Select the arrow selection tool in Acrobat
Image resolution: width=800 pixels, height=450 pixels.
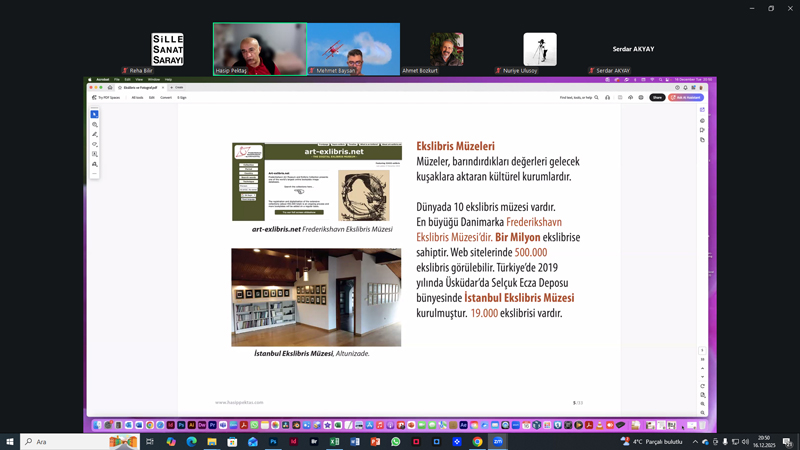coord(95,115)
